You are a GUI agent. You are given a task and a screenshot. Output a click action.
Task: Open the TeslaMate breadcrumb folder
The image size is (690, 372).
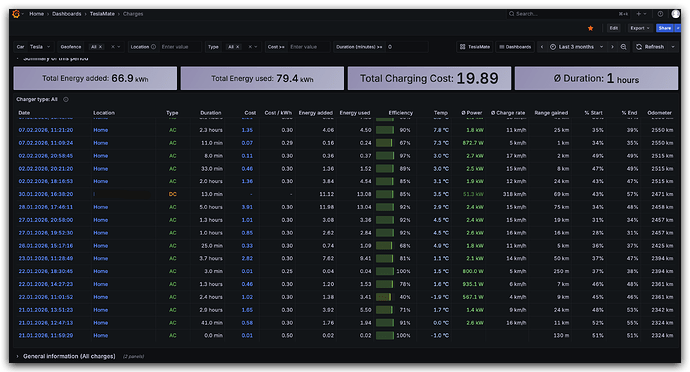tap(102, 14)
